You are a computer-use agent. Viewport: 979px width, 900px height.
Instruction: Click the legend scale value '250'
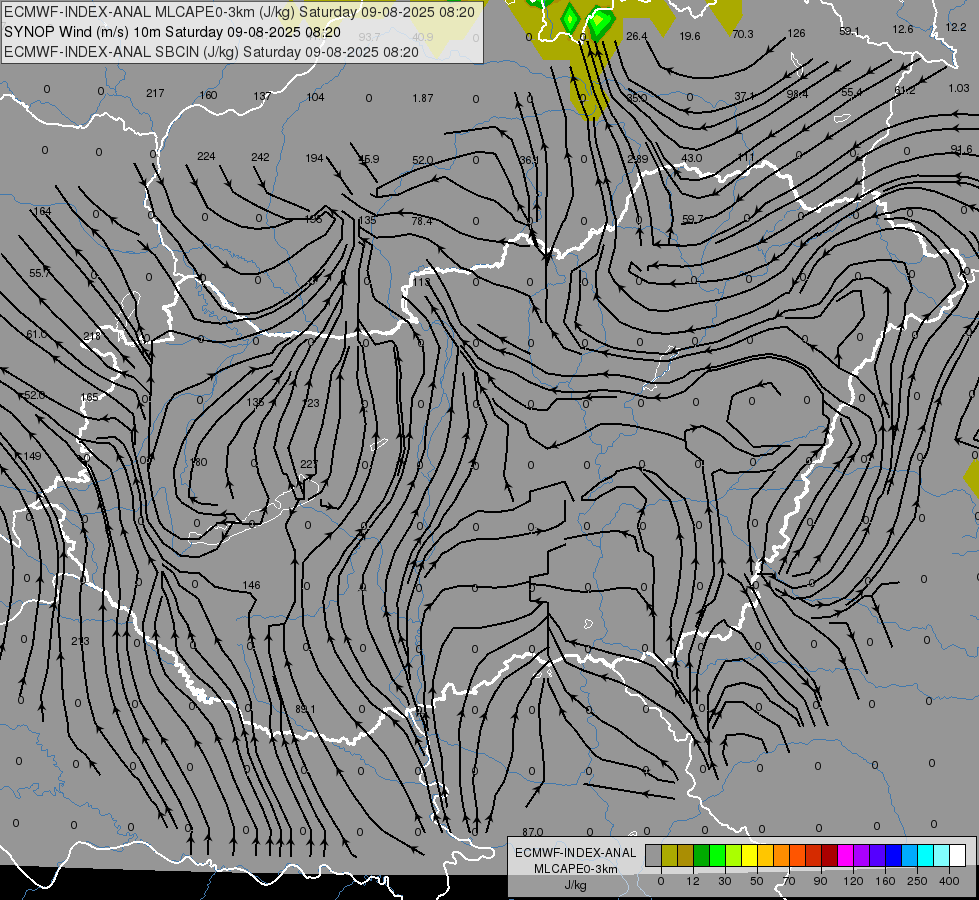(917, 881)
